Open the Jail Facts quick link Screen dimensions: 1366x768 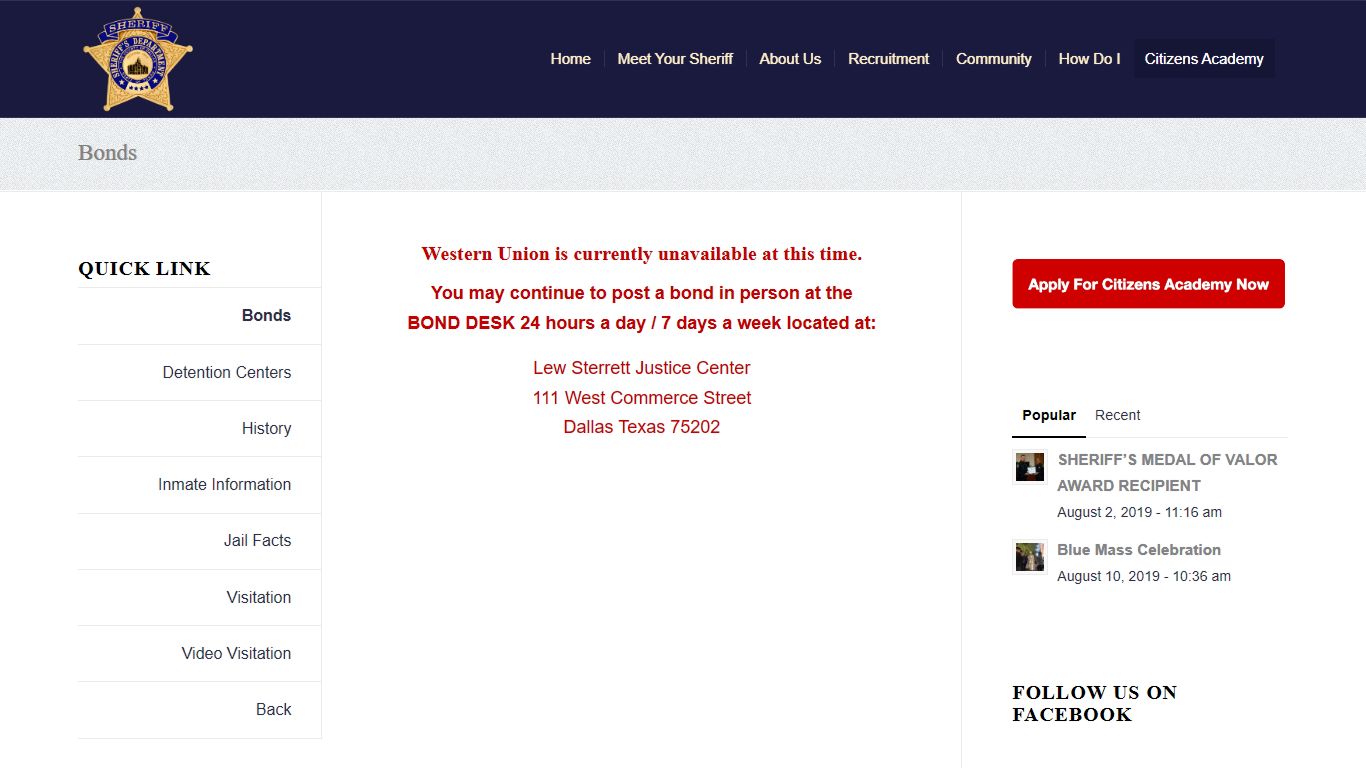coord(200,541)
